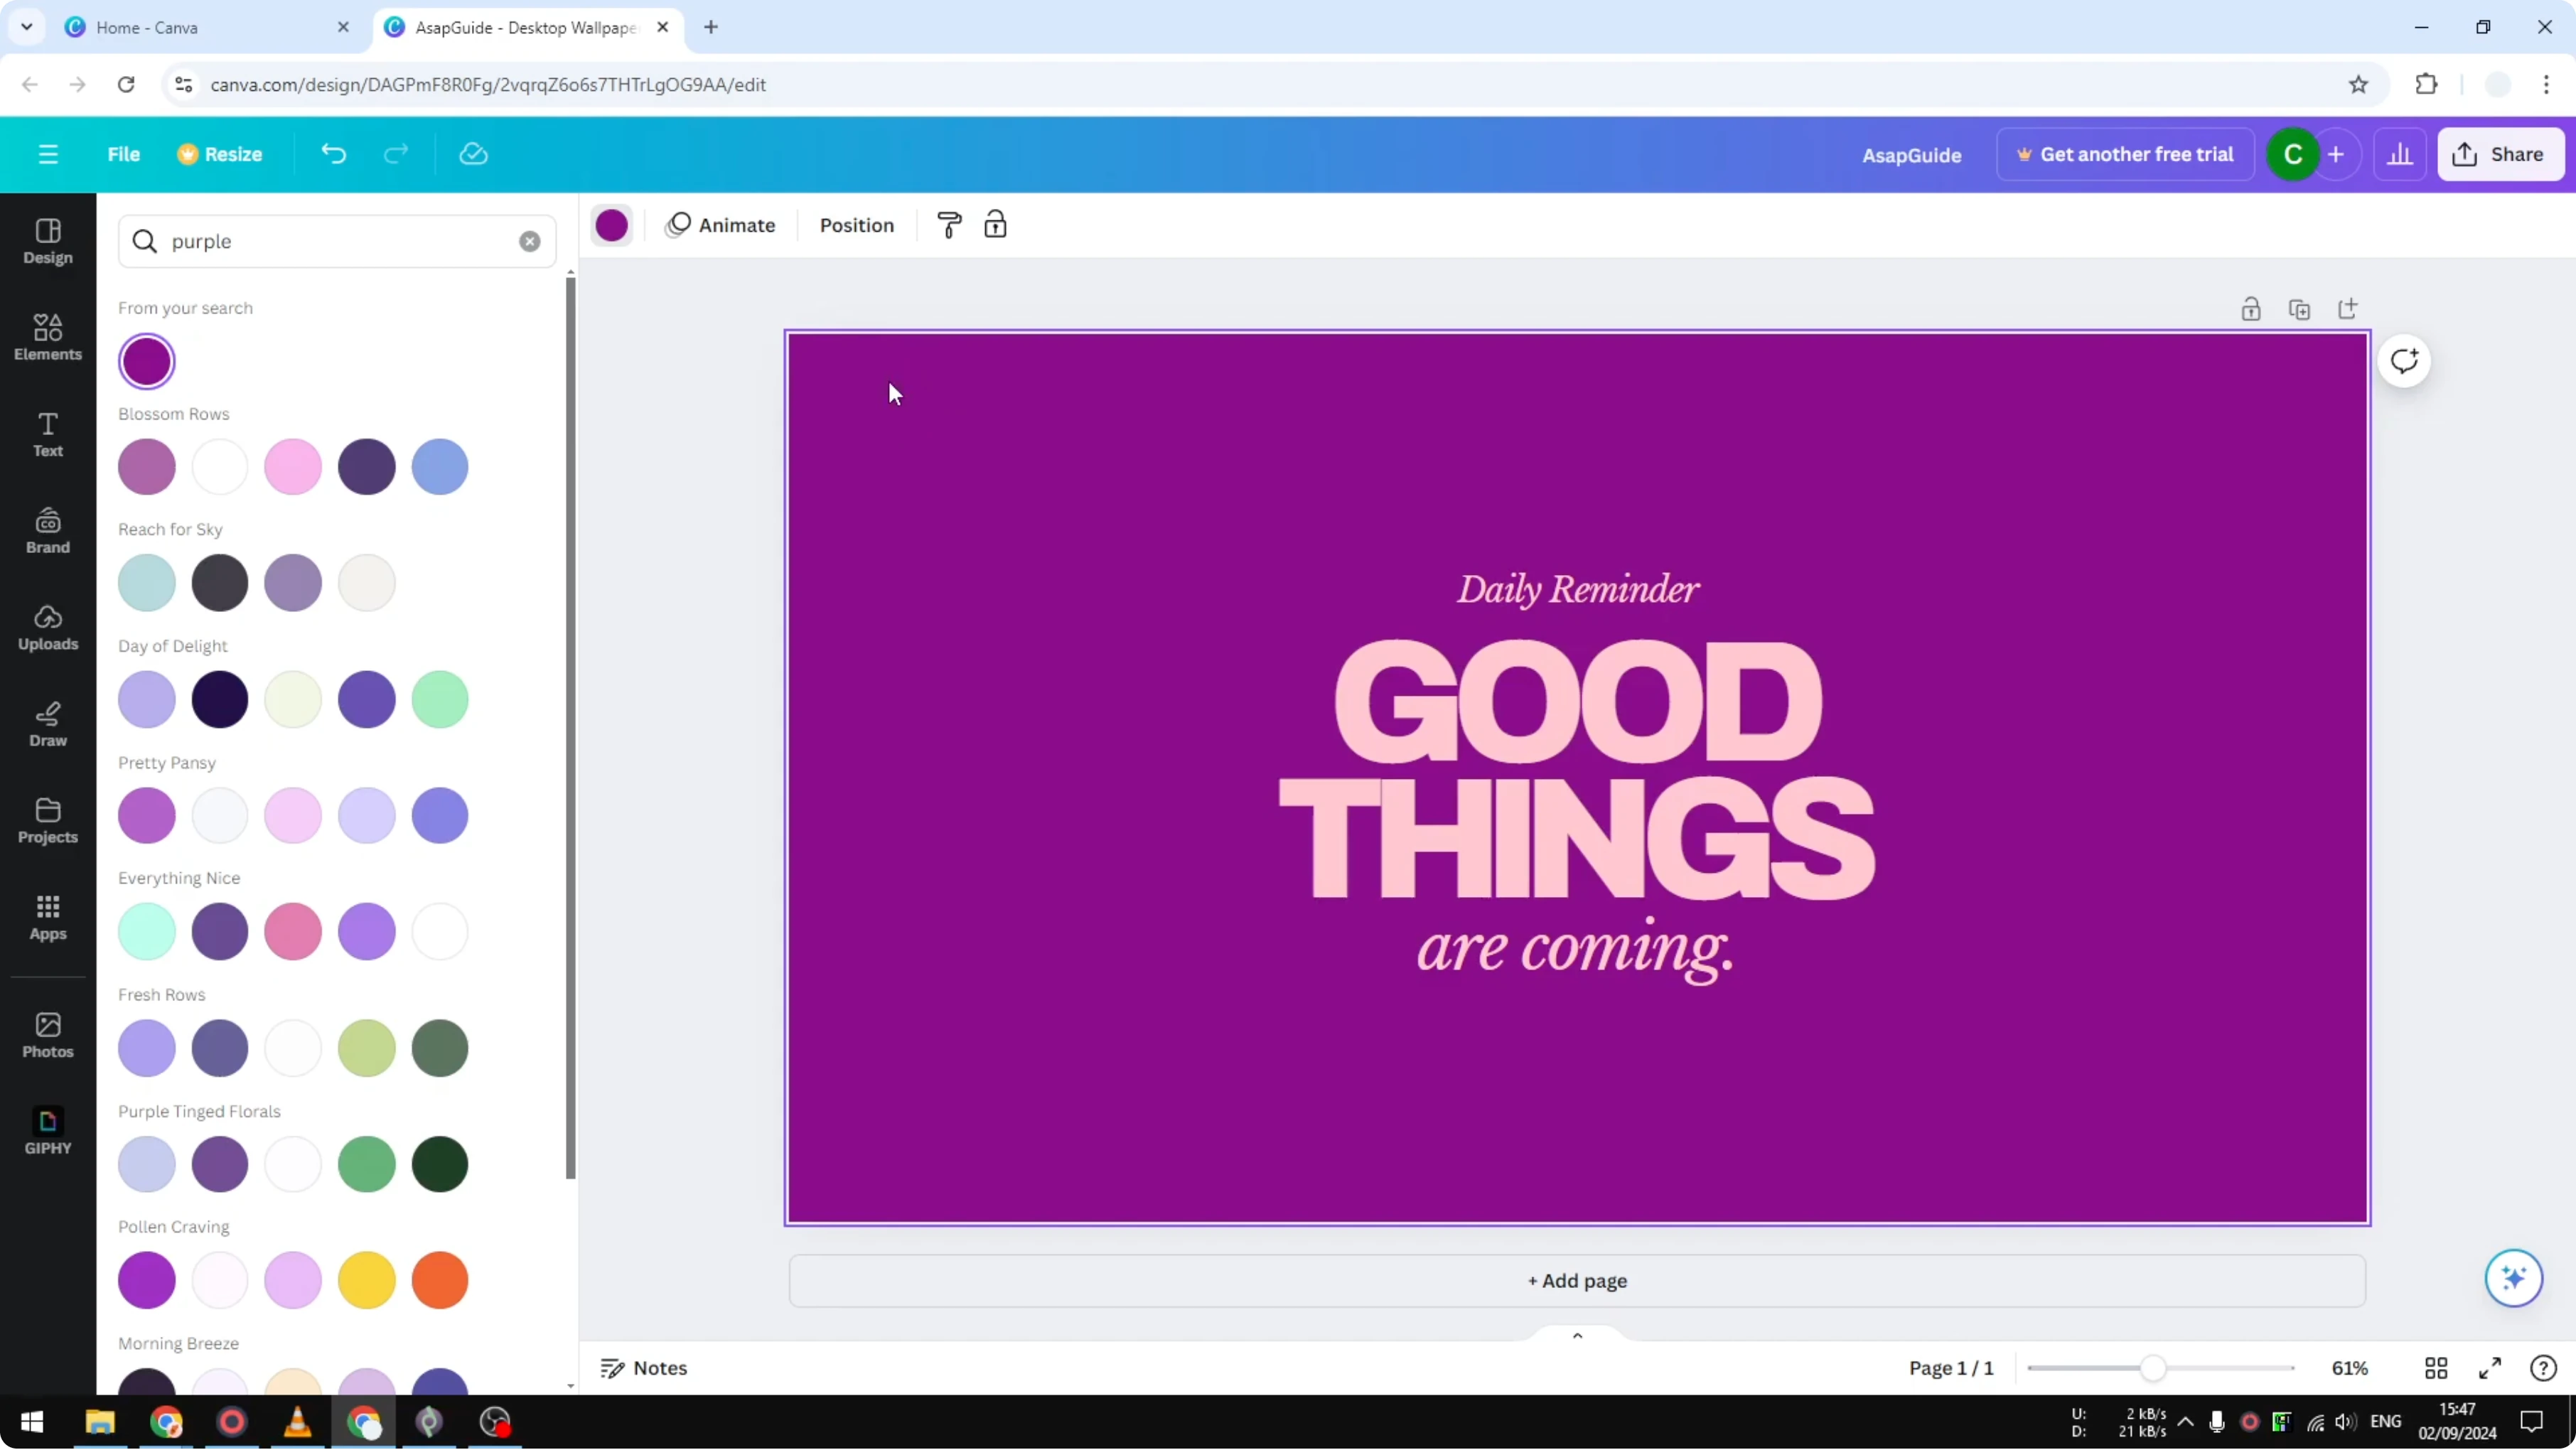
Task: Open the Brand panel
Action: click(x=48, y=531)
